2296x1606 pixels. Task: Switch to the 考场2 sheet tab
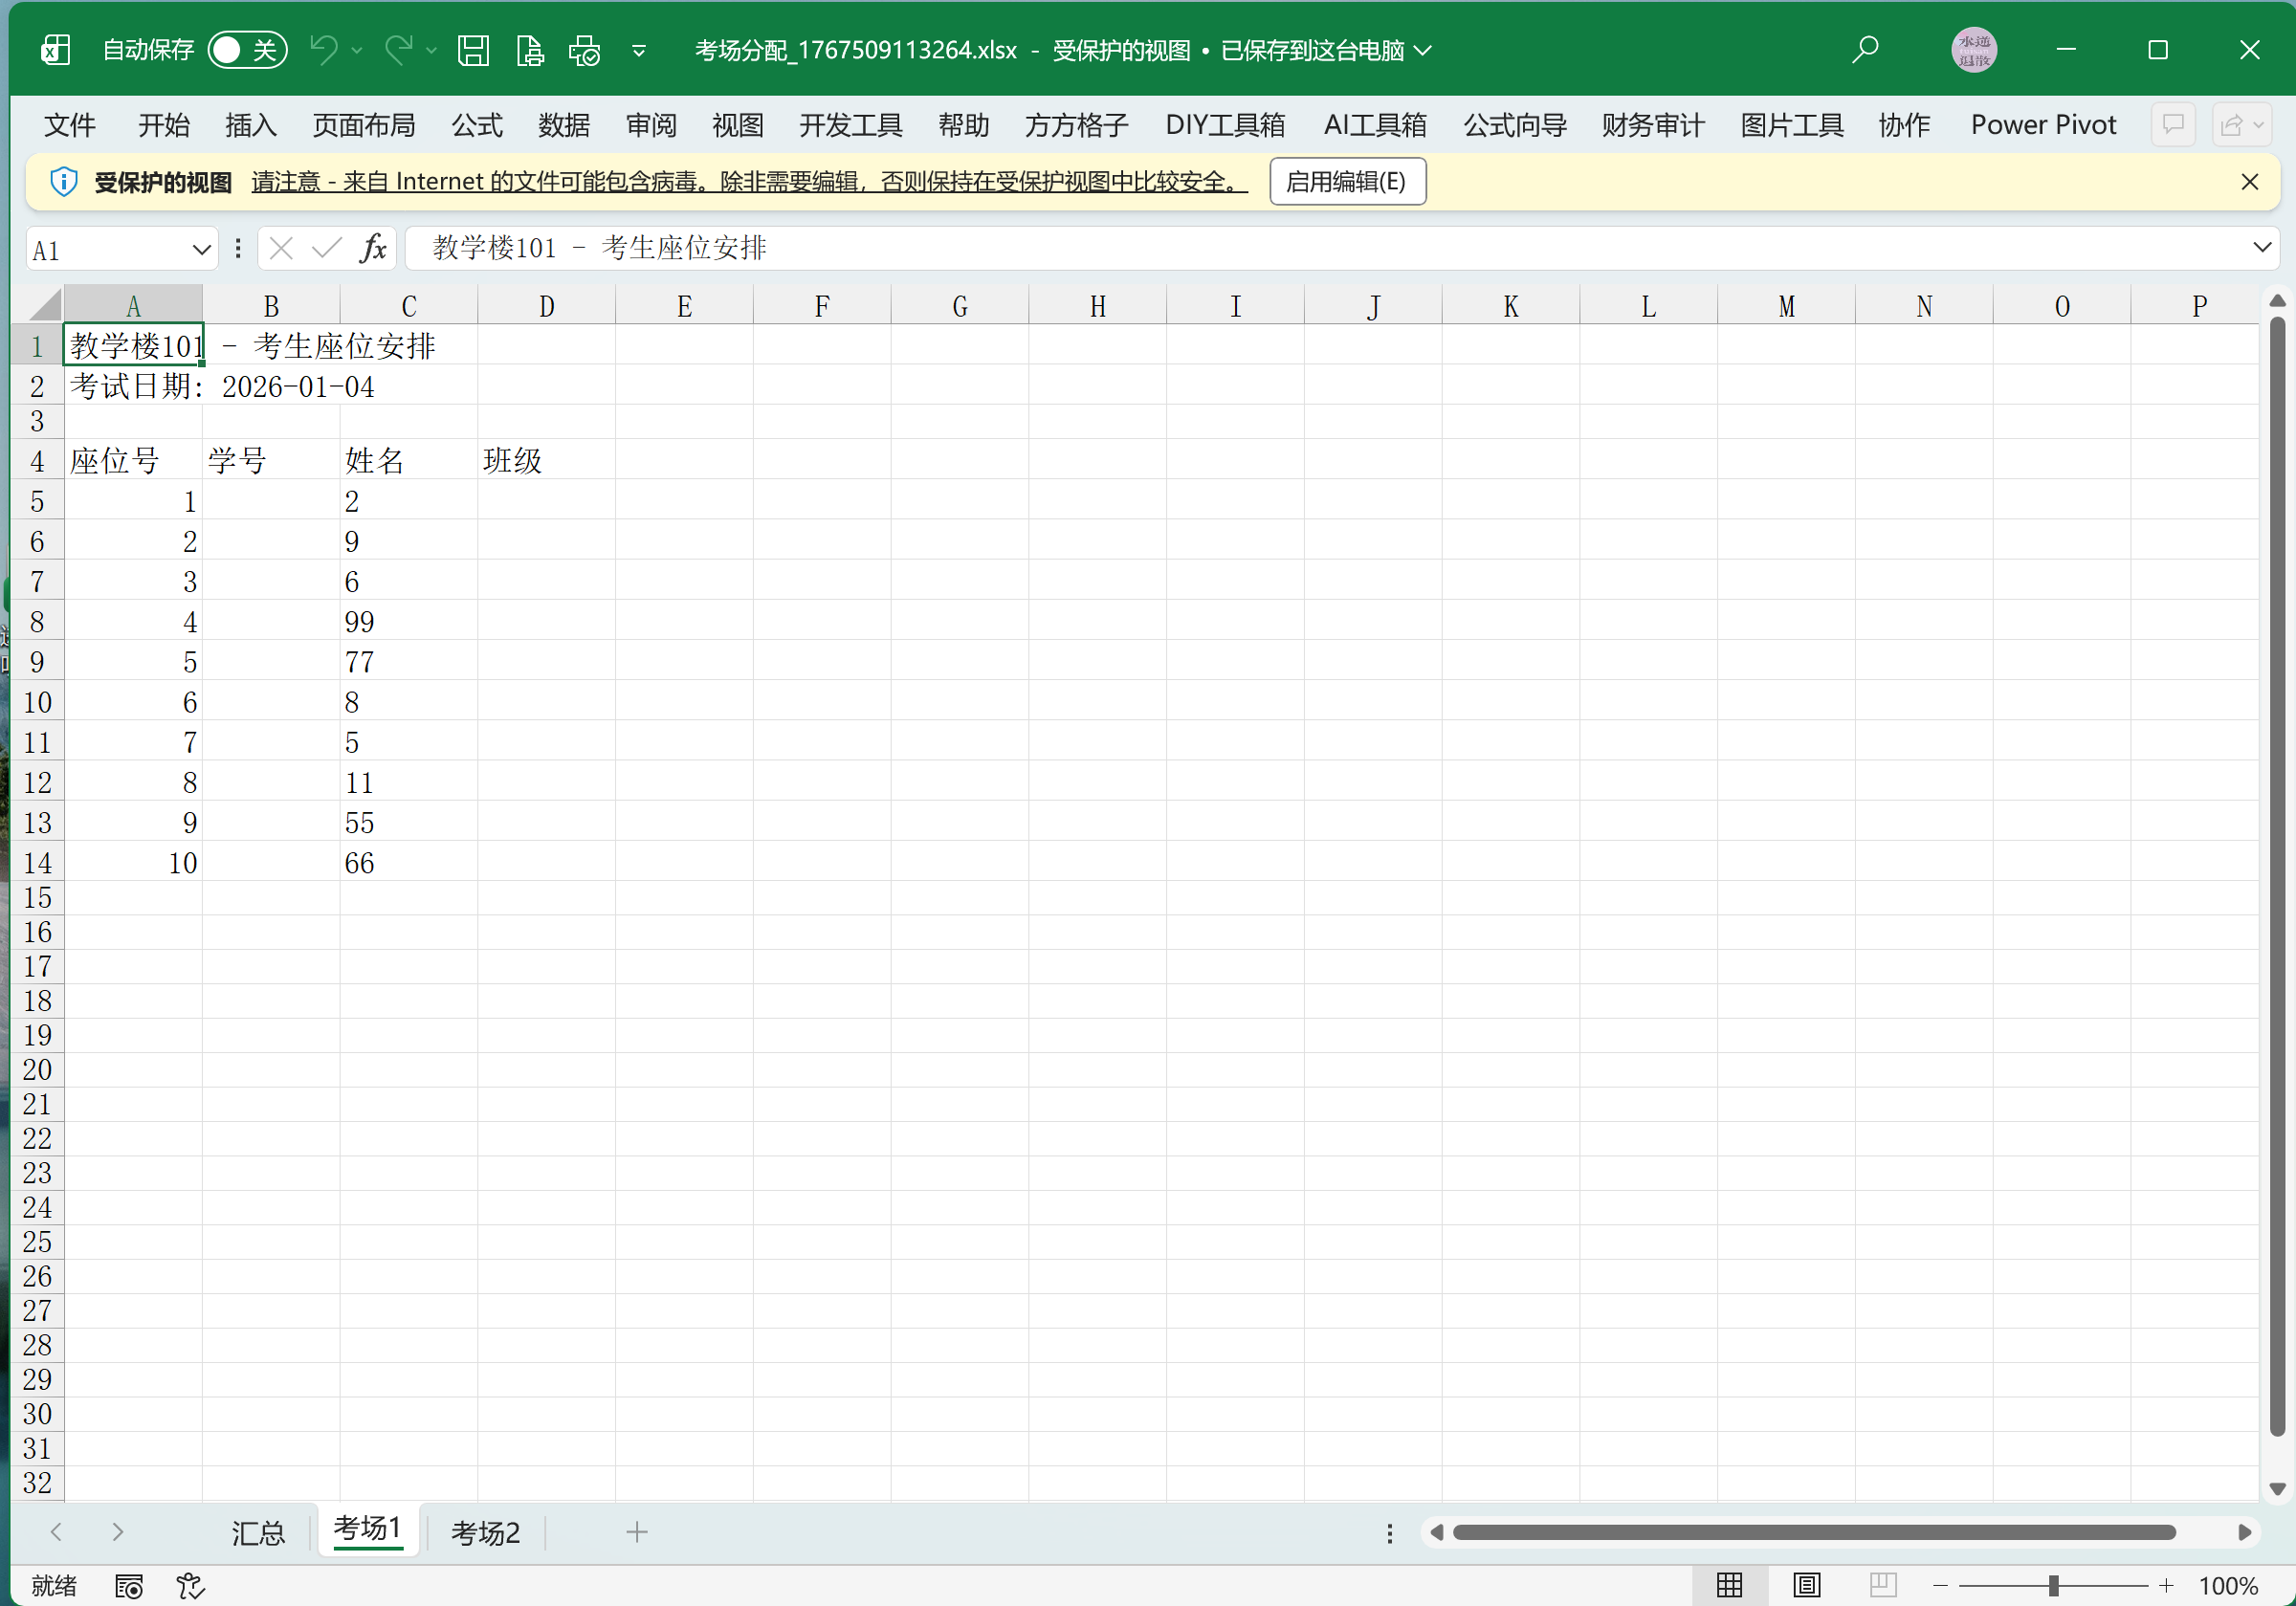tap(485, 1532)
